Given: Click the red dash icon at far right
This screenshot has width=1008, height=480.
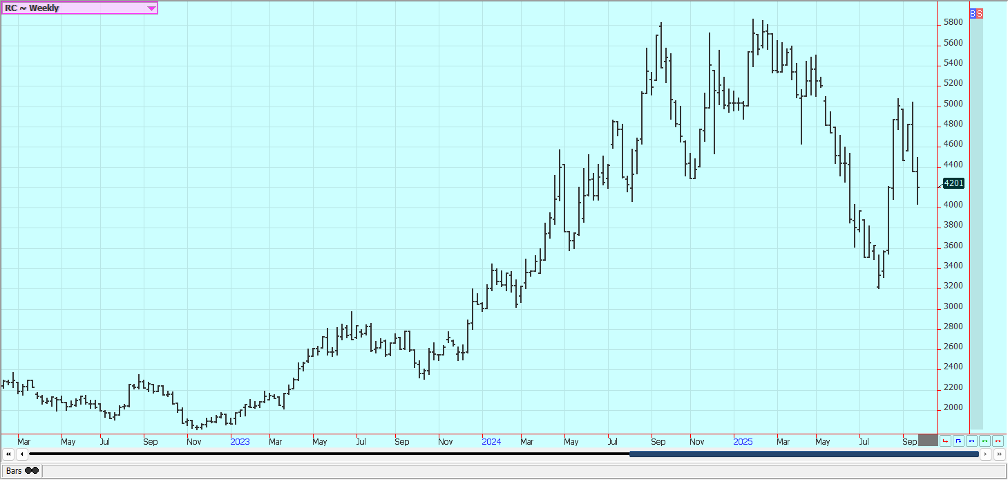Looking at the screenshot, I should point(997,440).
